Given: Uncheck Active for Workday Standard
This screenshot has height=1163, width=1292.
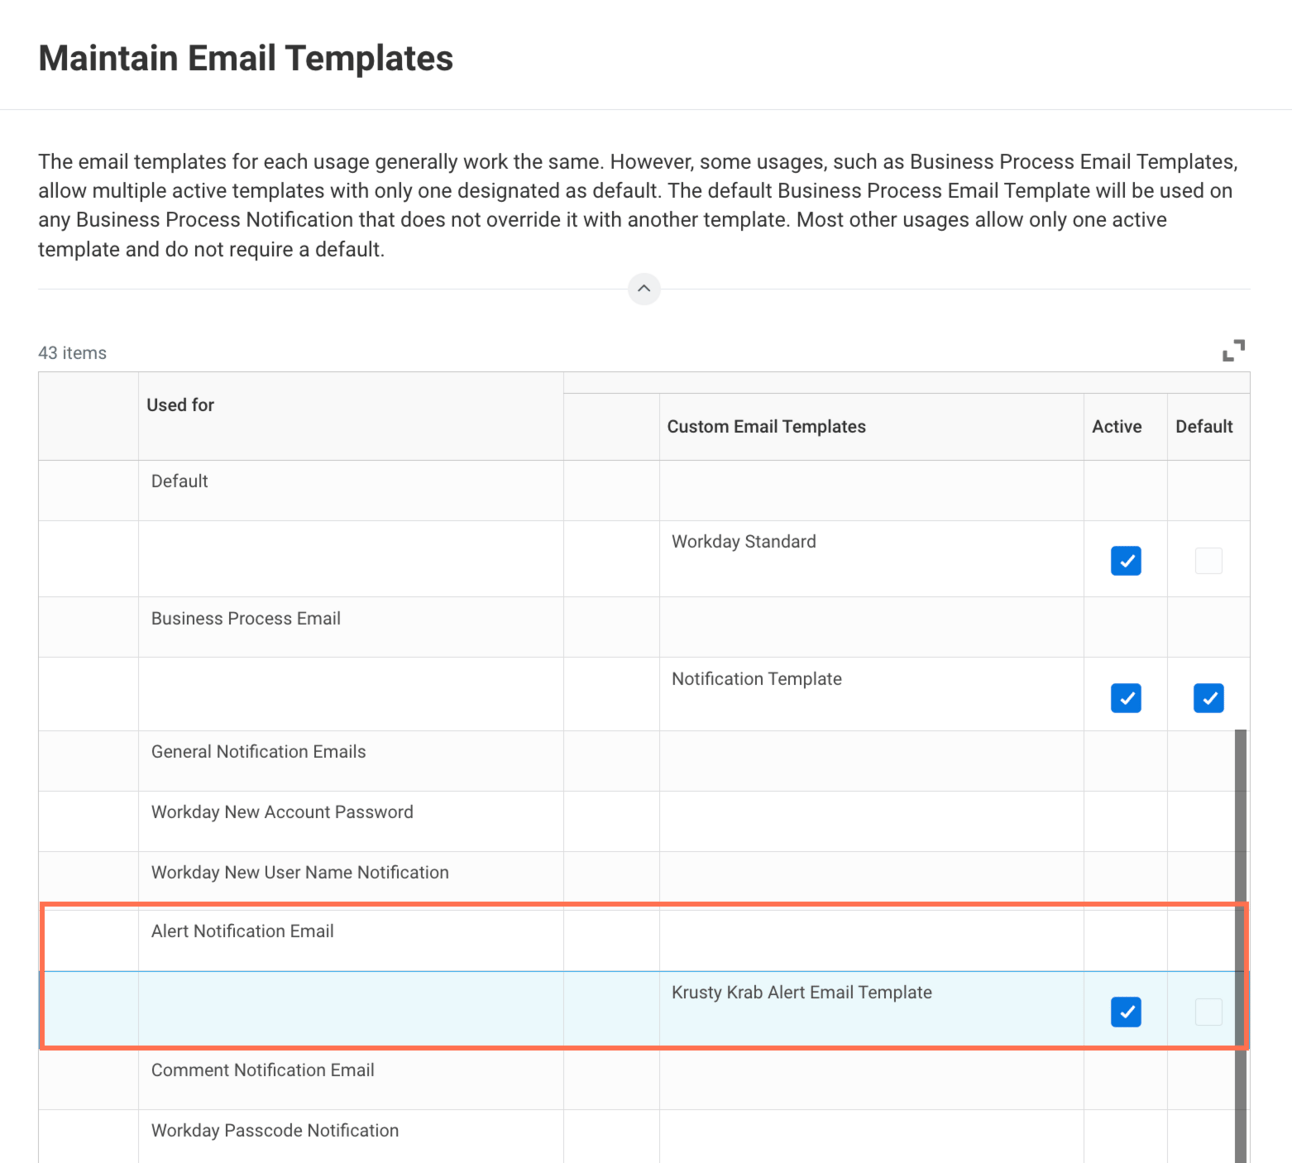Looking at the screenshot, I should 1125,561.
